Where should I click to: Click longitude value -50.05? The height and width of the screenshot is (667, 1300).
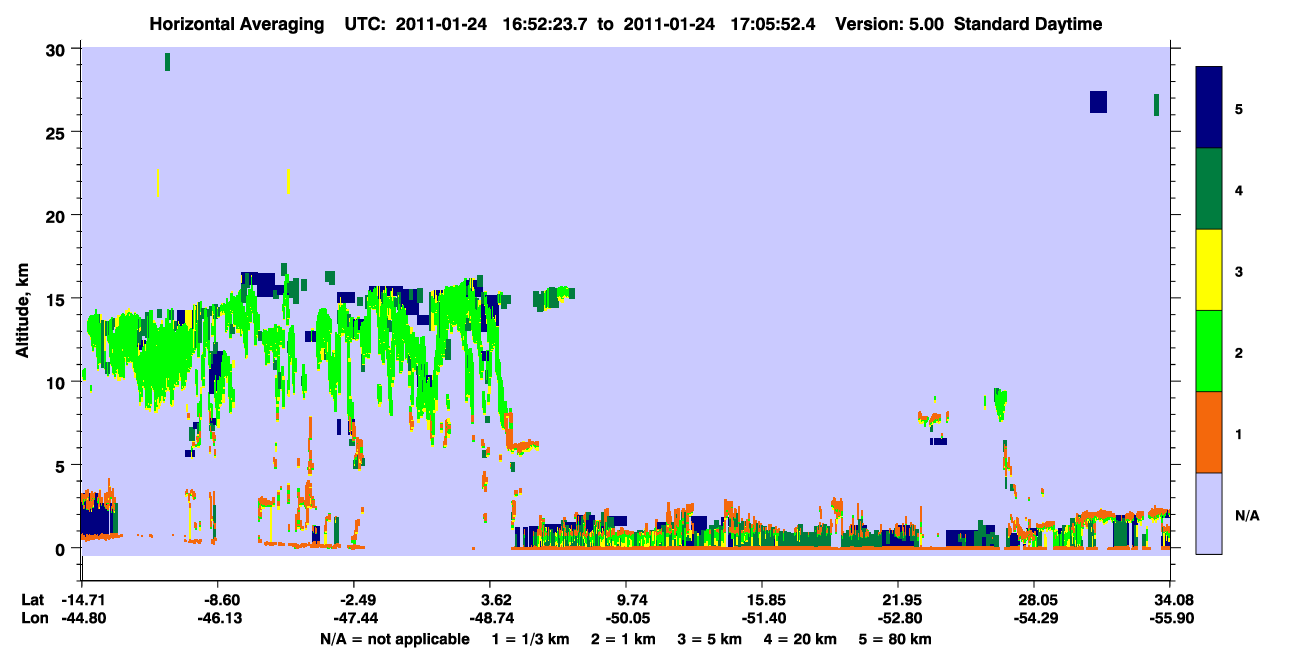tap(626, 619)
